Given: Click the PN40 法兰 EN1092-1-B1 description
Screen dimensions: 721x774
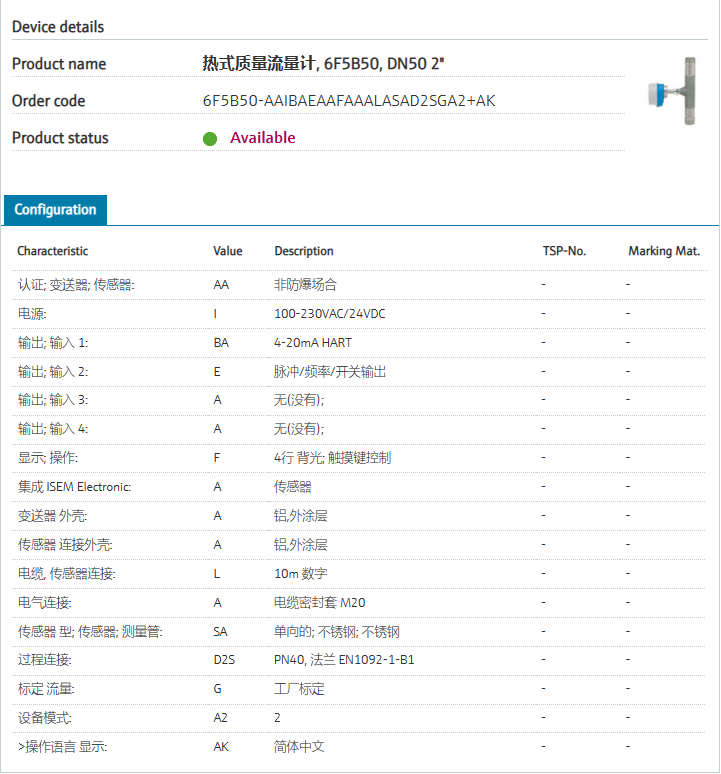Looking at the screenshot, I should (344, 661).
